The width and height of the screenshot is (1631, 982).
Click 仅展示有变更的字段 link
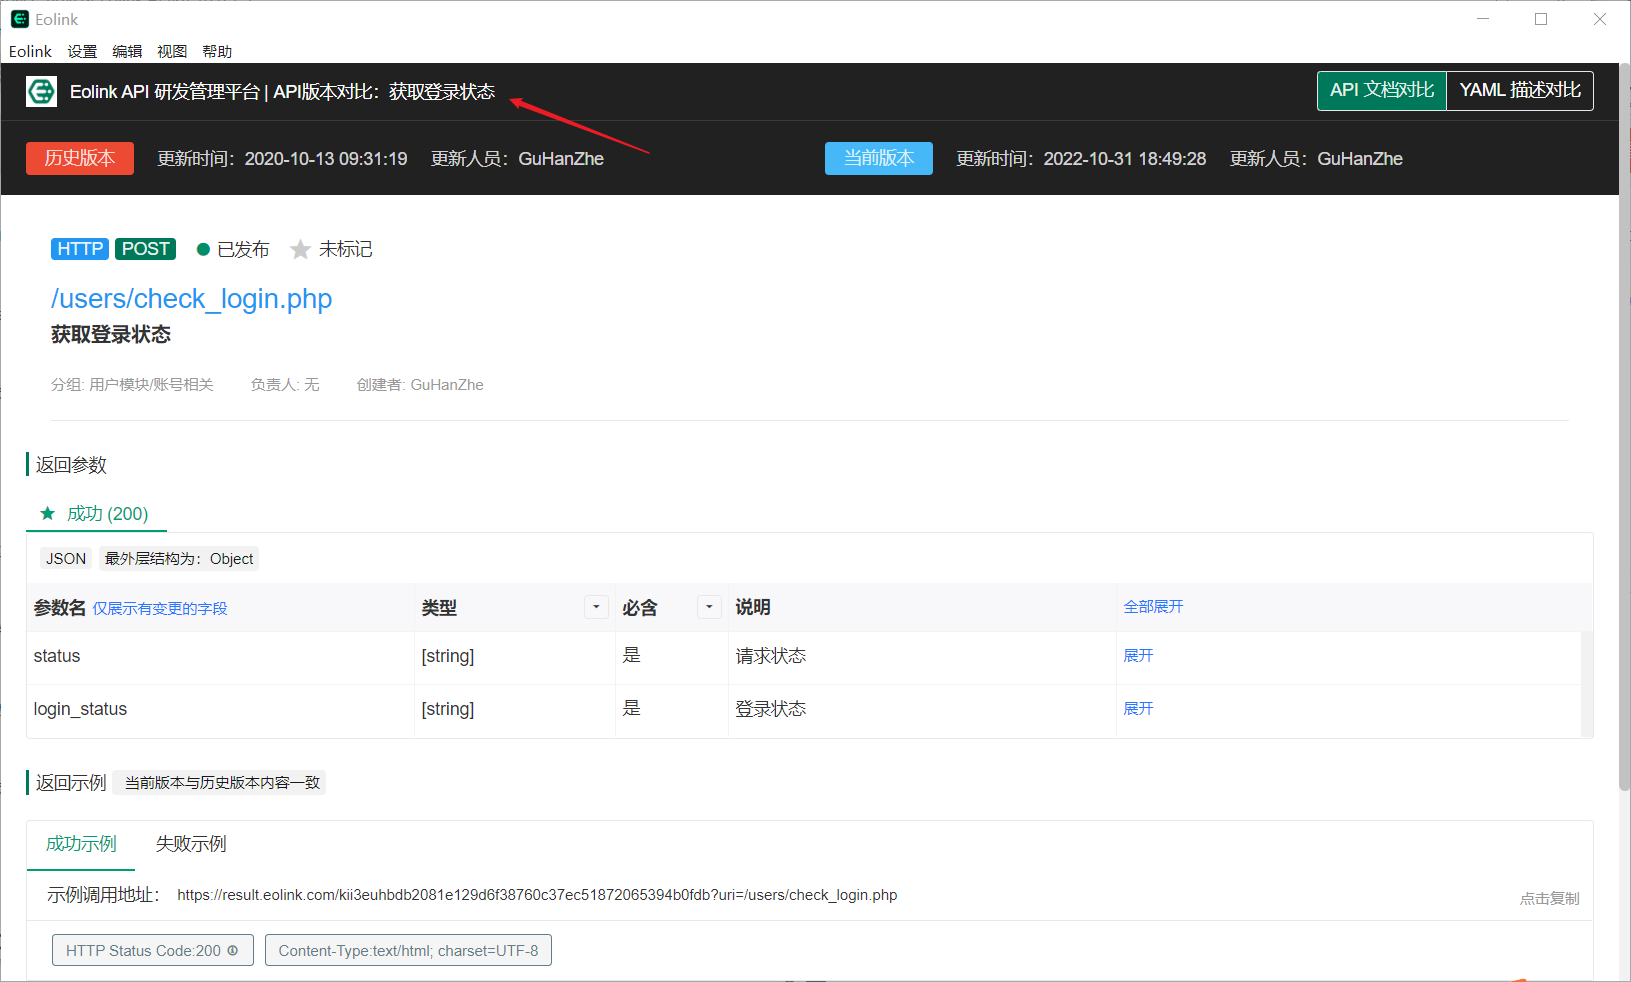160,609
